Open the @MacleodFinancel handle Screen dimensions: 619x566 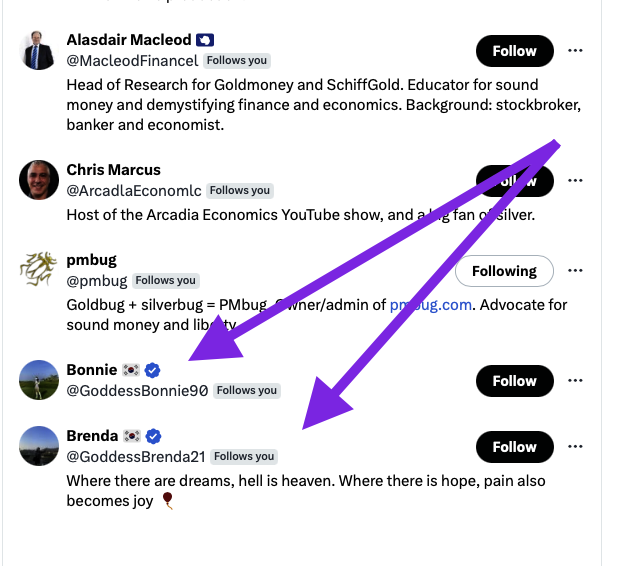coord(132,61)
